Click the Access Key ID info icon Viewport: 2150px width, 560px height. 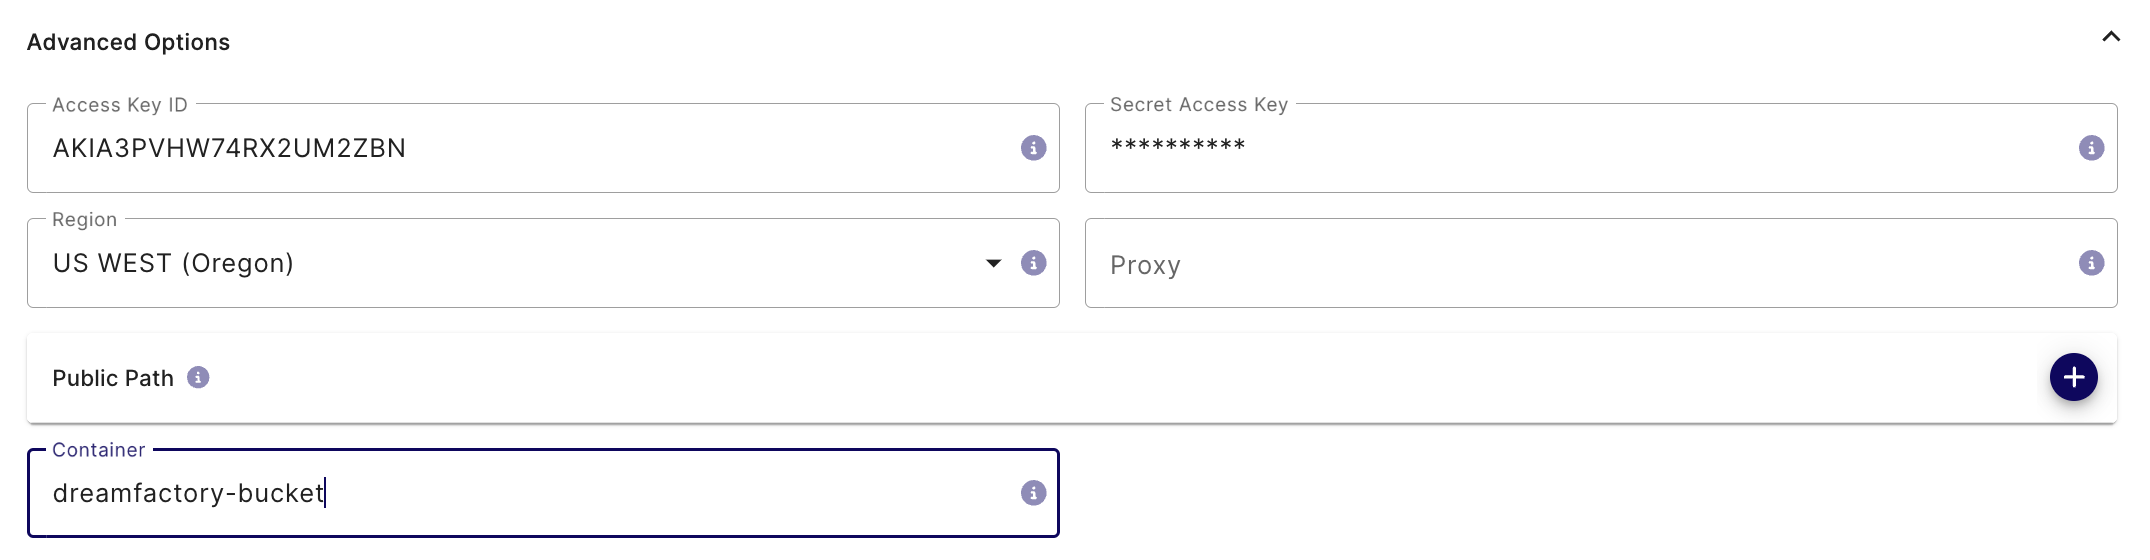(1033, 148)
